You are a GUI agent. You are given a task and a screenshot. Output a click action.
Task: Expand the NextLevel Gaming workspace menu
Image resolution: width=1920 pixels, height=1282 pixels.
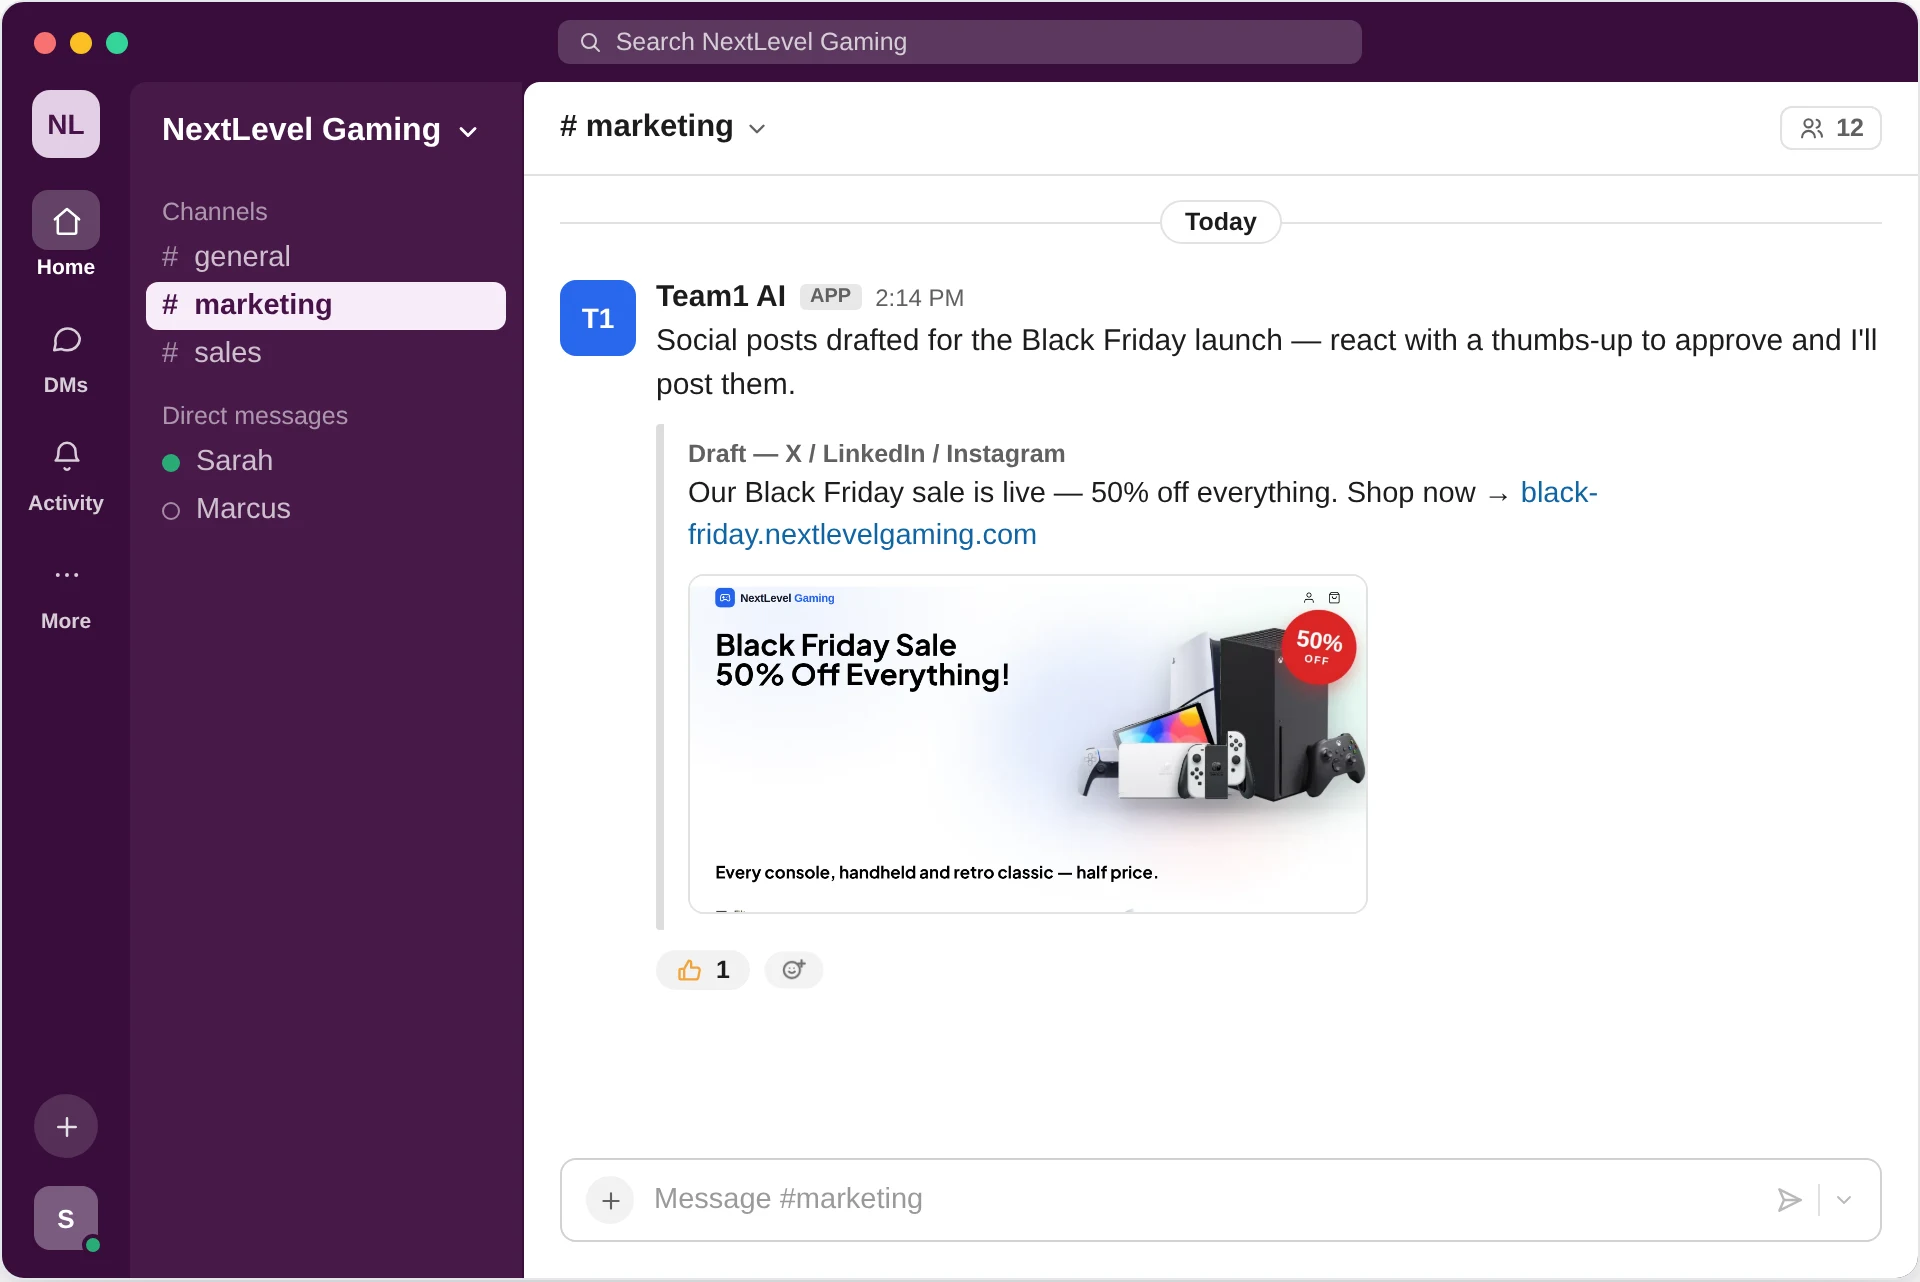click(x=320, y=130)
